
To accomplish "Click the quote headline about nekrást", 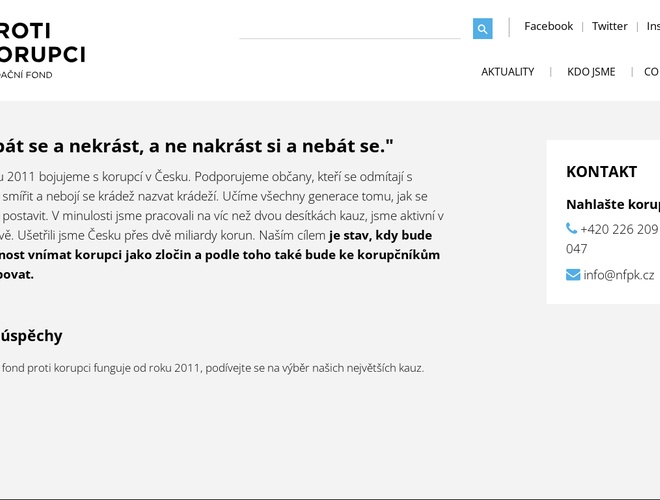I will (x=196, y=146).
